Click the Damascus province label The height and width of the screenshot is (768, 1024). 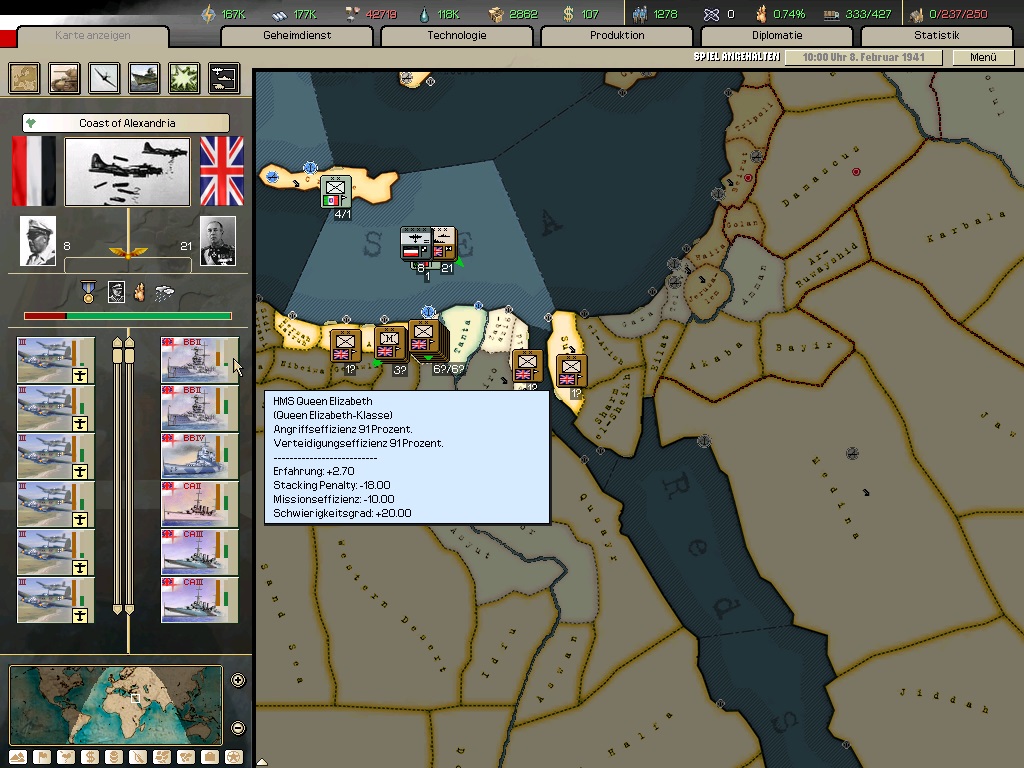tap(822, 176)
